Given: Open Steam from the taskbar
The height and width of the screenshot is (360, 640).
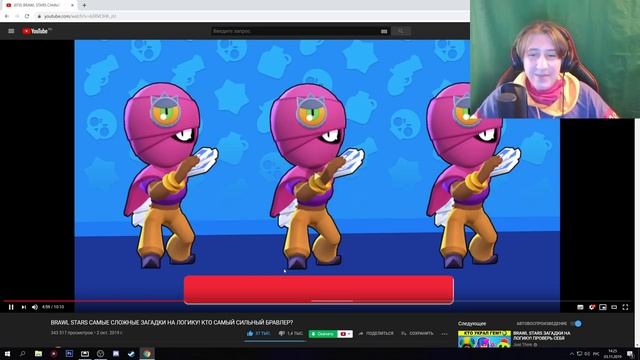Looking at the screenshot, I should [131, 354].
